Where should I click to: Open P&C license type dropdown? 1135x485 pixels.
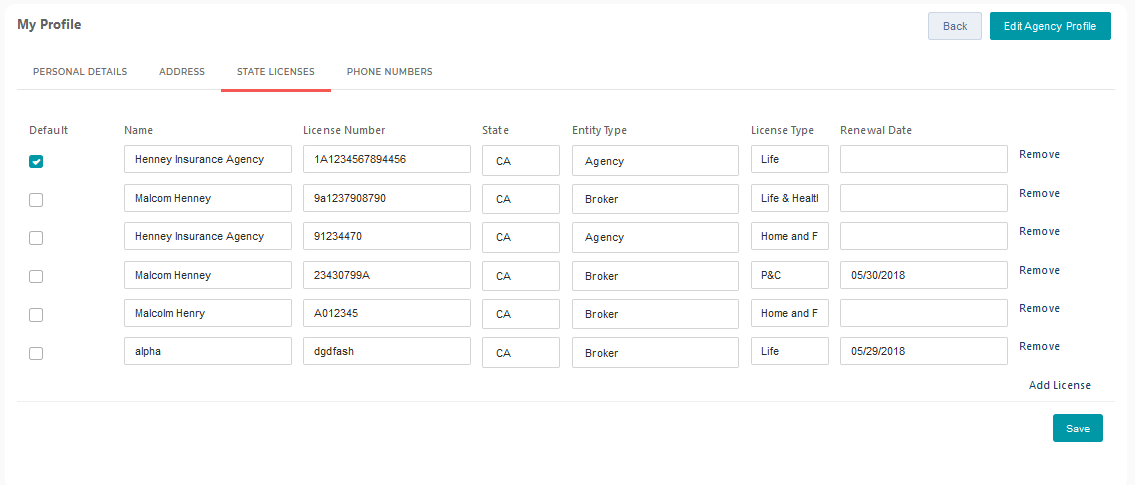(790, 275)
